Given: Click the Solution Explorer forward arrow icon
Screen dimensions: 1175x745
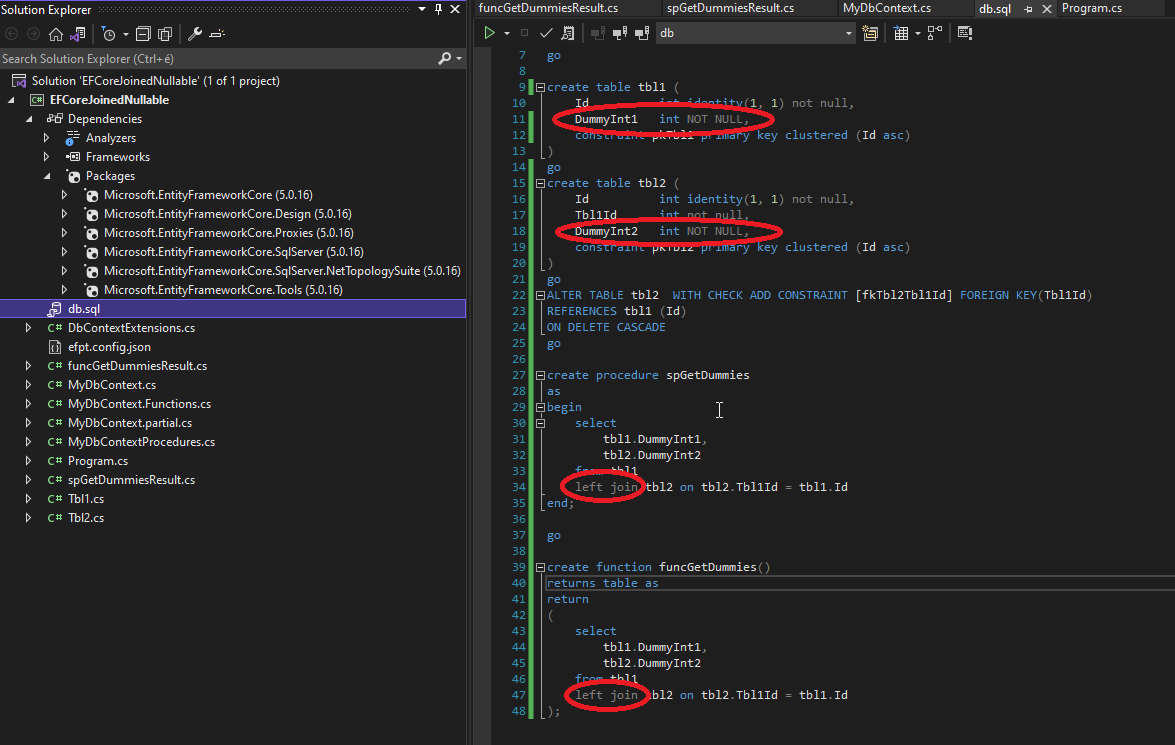Looking at the screenshot, I should click(34, 34).
